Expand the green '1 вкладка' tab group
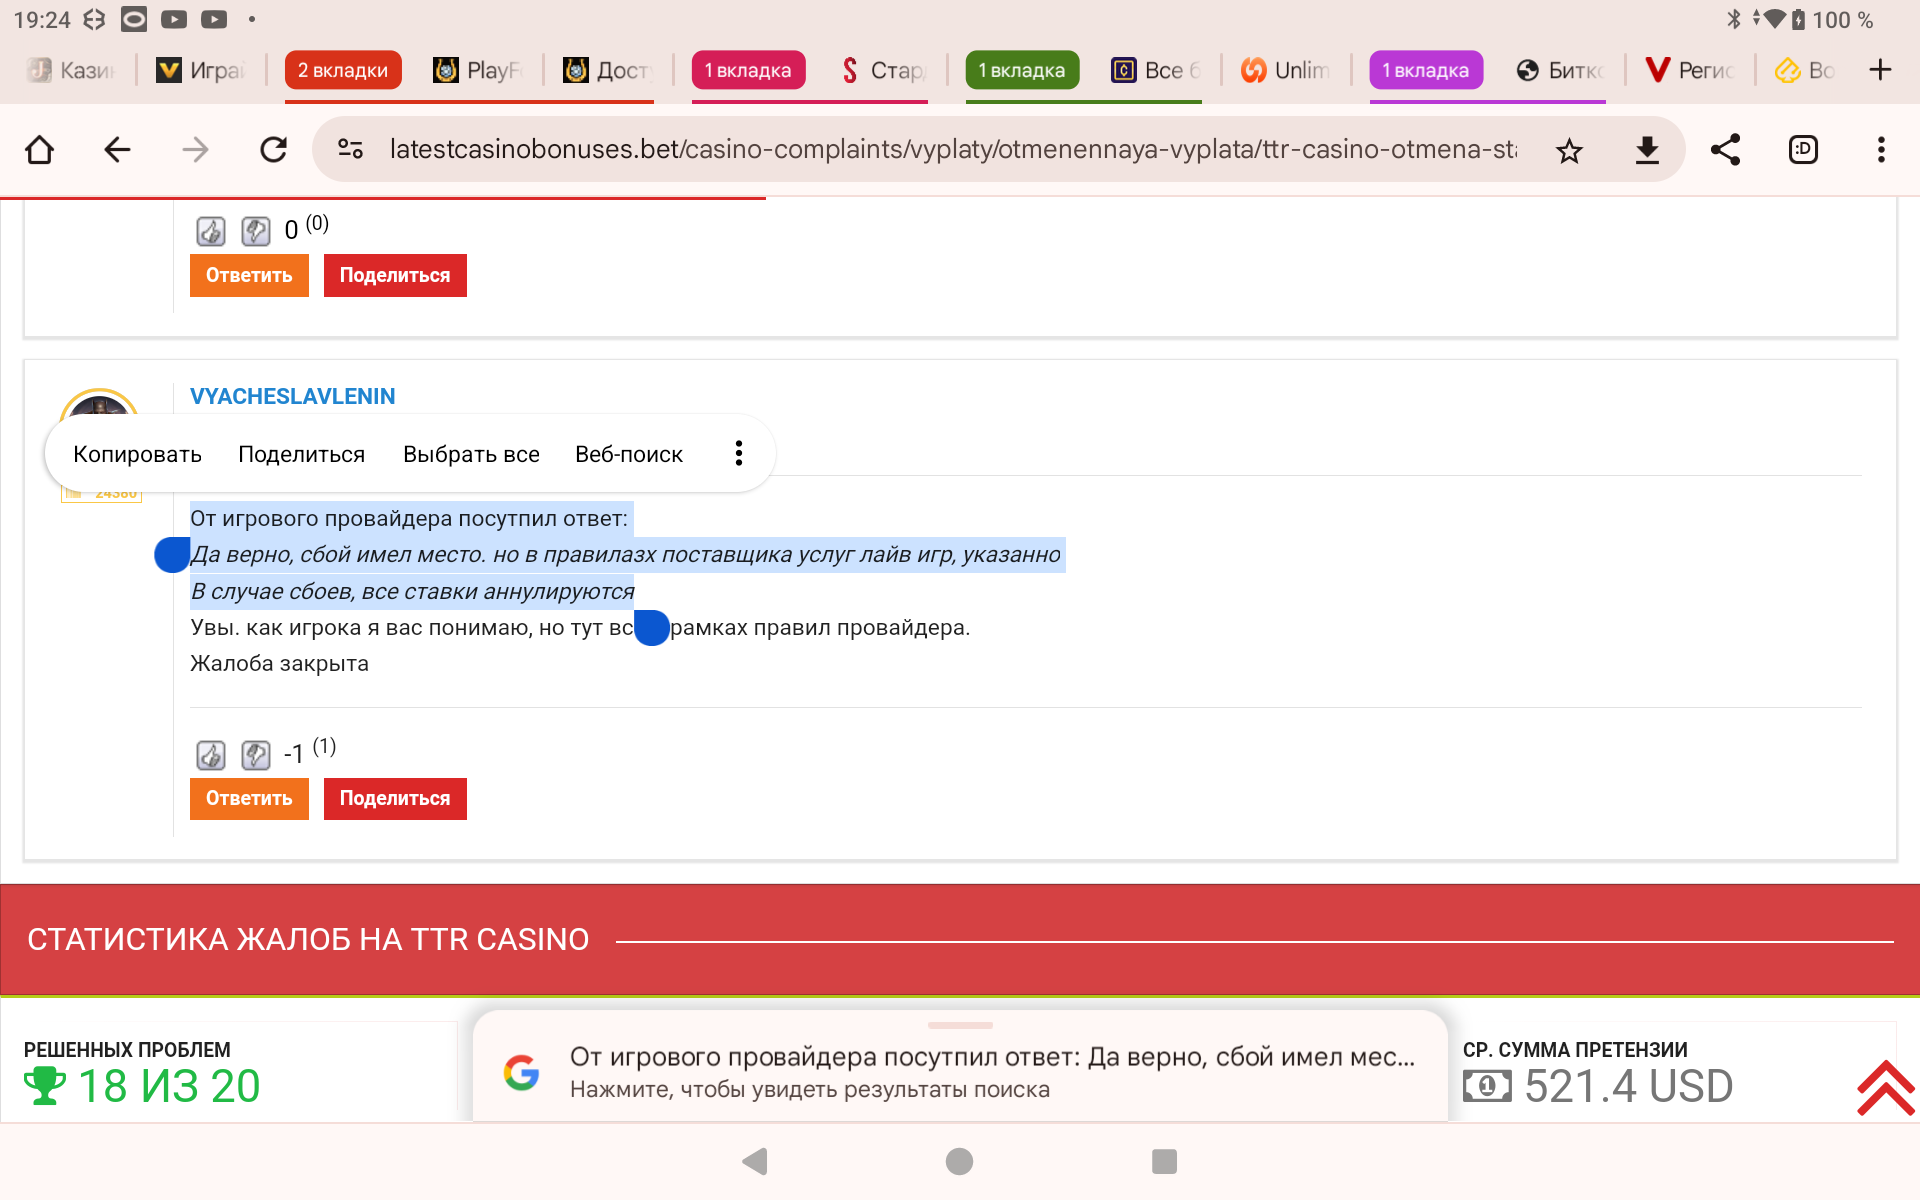The image size is (1920, 1200). (1021, 70)
